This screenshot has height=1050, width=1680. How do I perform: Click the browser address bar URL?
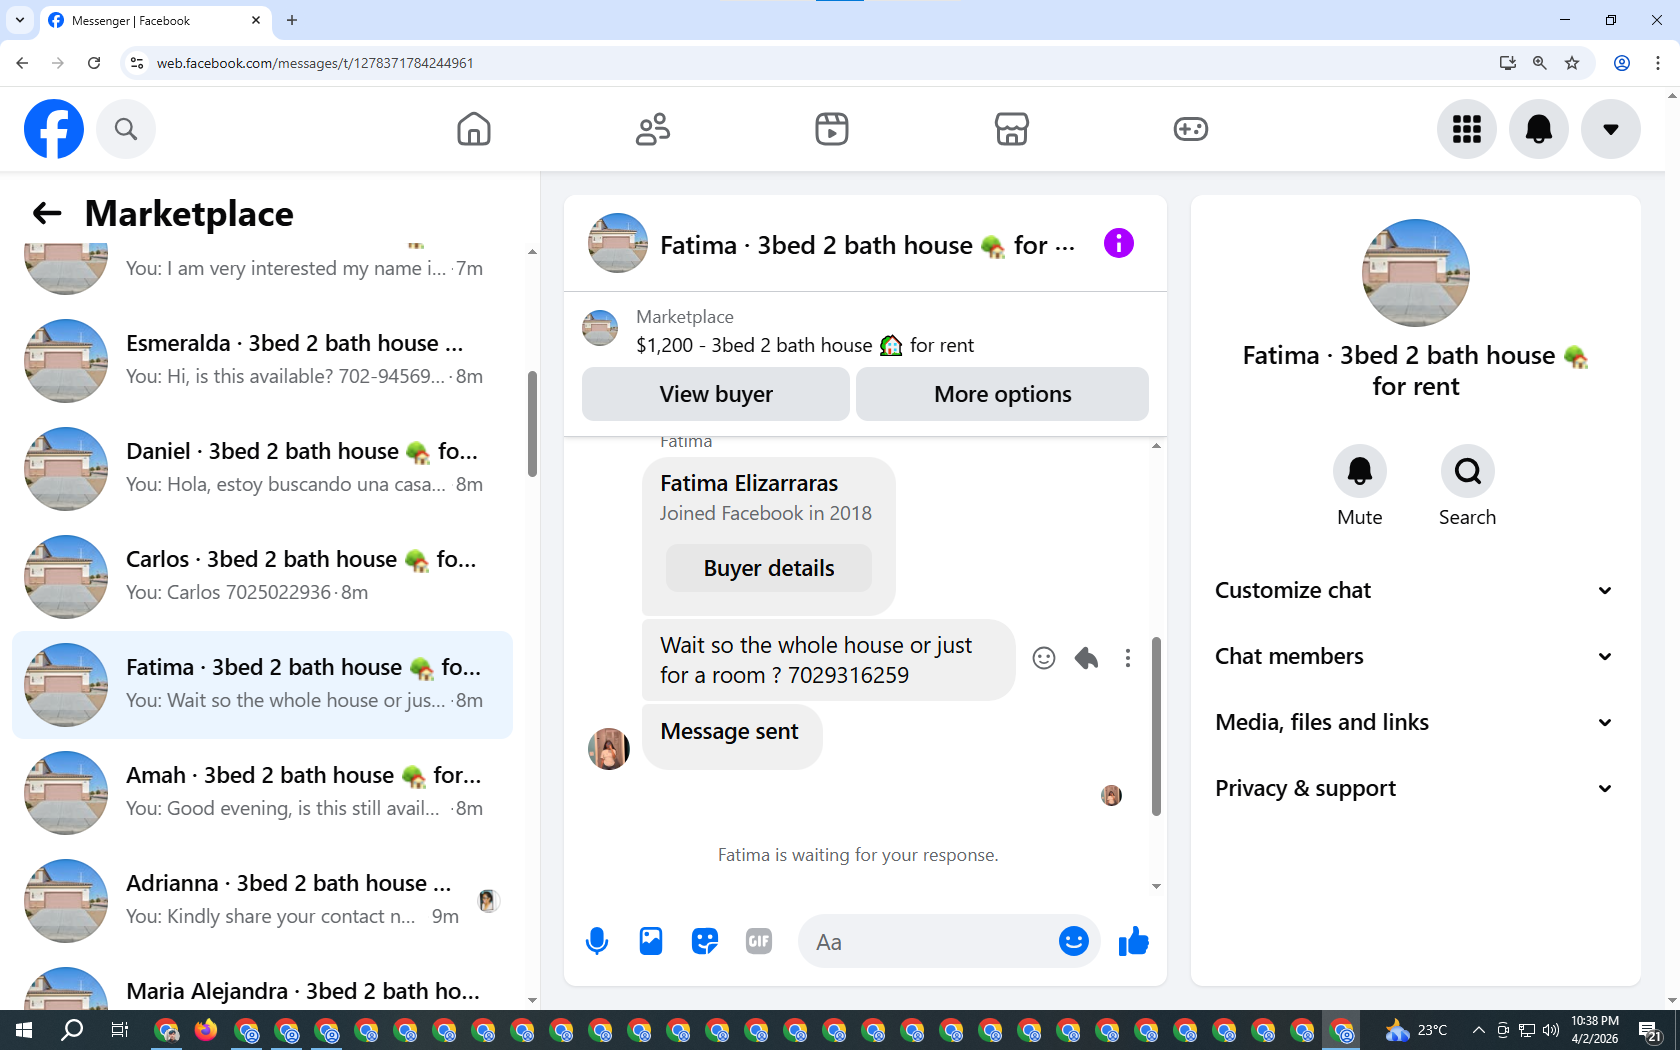[x=315, y=63]
